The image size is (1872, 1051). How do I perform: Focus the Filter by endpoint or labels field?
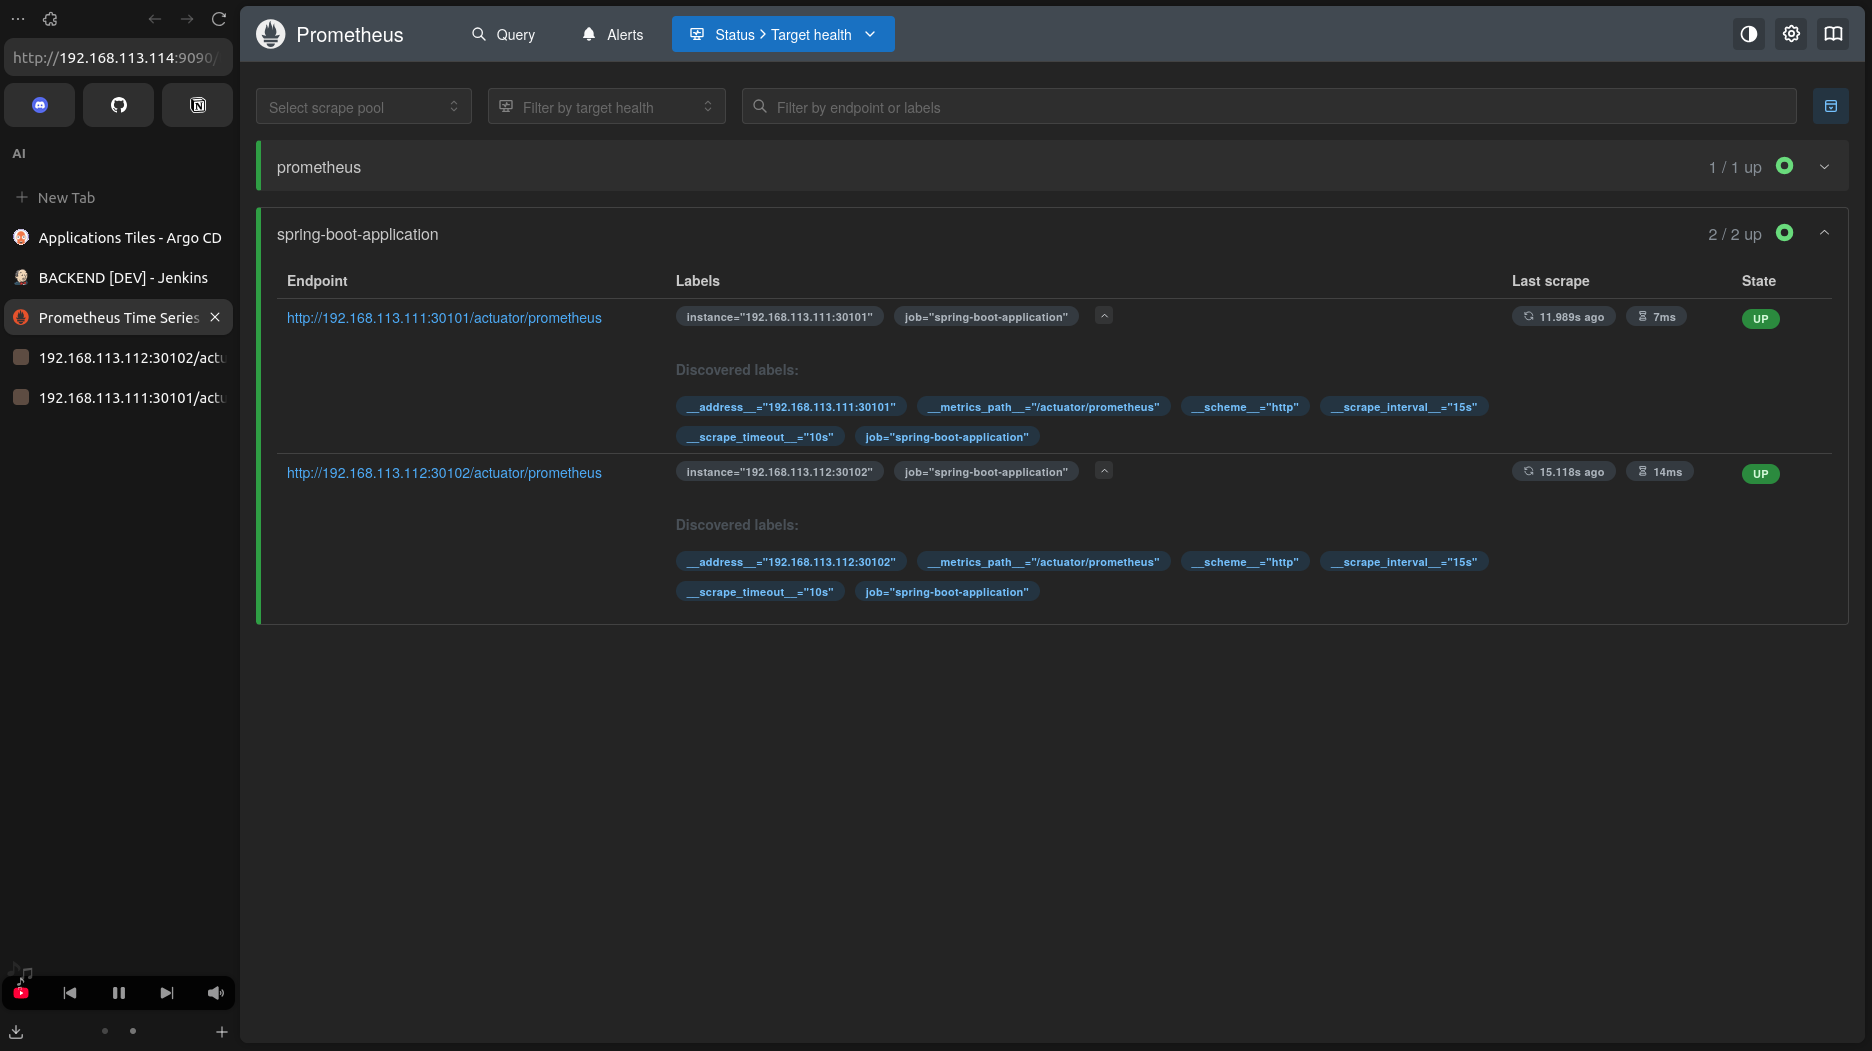pyautogui.click(x=1269, y=107)
